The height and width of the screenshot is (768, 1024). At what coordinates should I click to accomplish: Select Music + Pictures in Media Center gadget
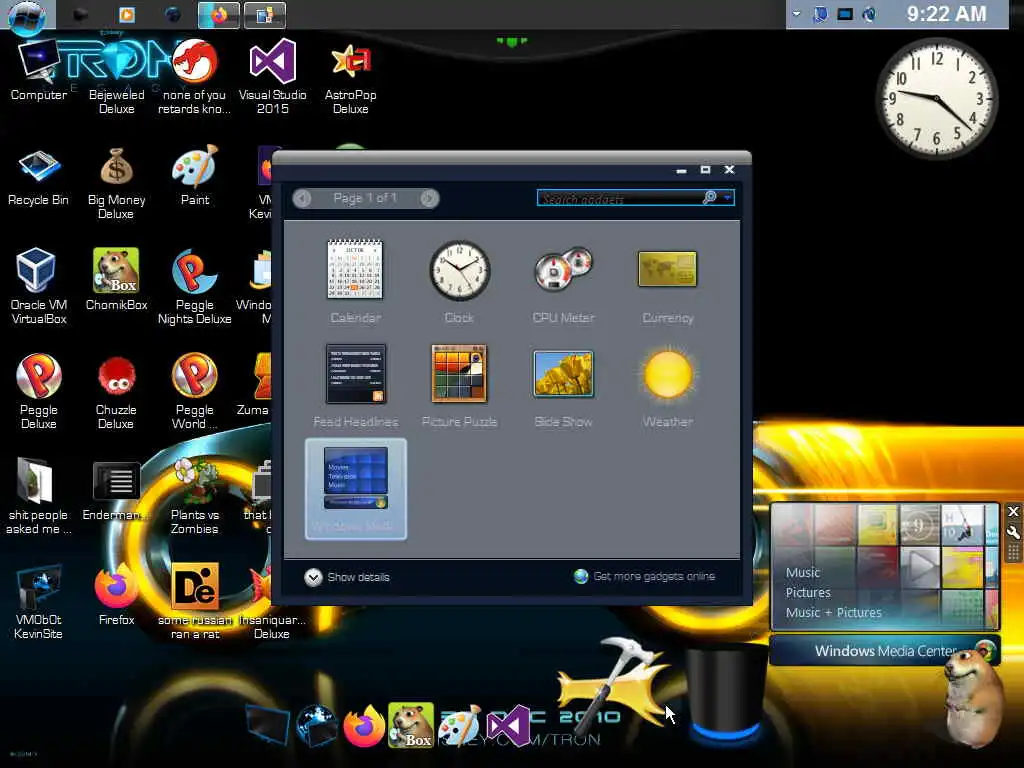pos(833,613)
